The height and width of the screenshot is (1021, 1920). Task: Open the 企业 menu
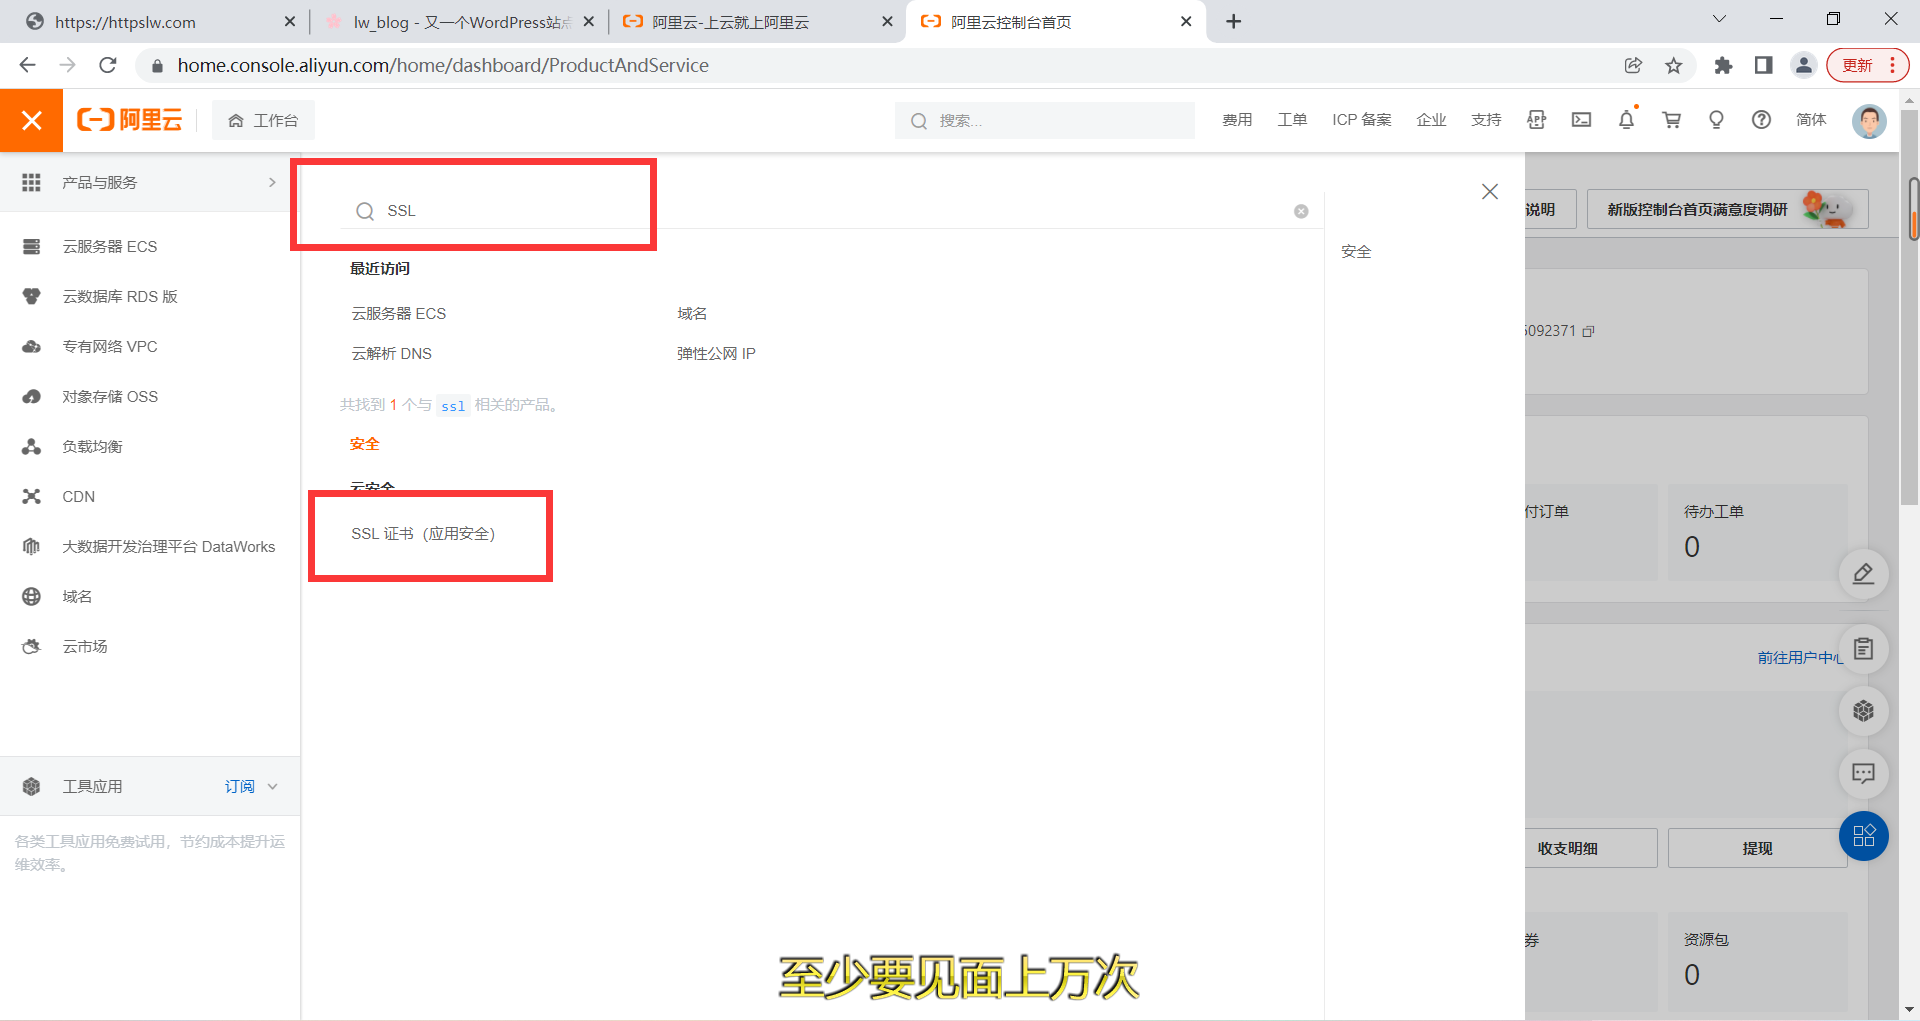point(1431,120)
